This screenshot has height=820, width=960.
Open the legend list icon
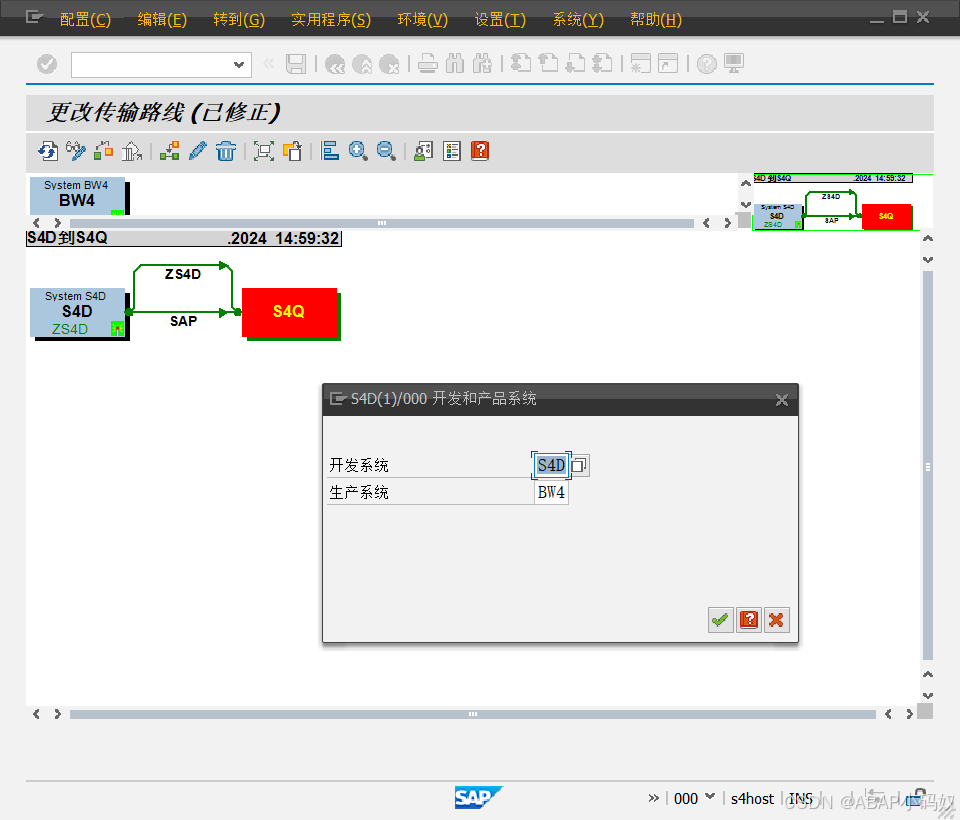click(452, 151)
